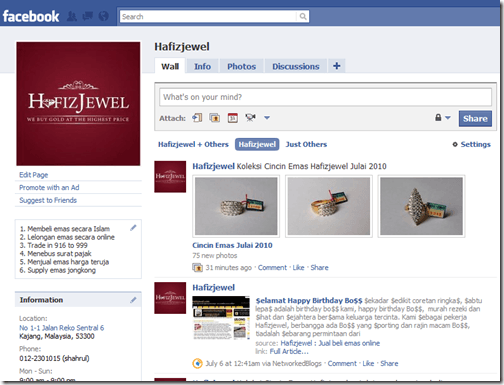This screenshot has width=504, height=385.
Task: Expand more attach options arrow
Action: tap(267, 118)
